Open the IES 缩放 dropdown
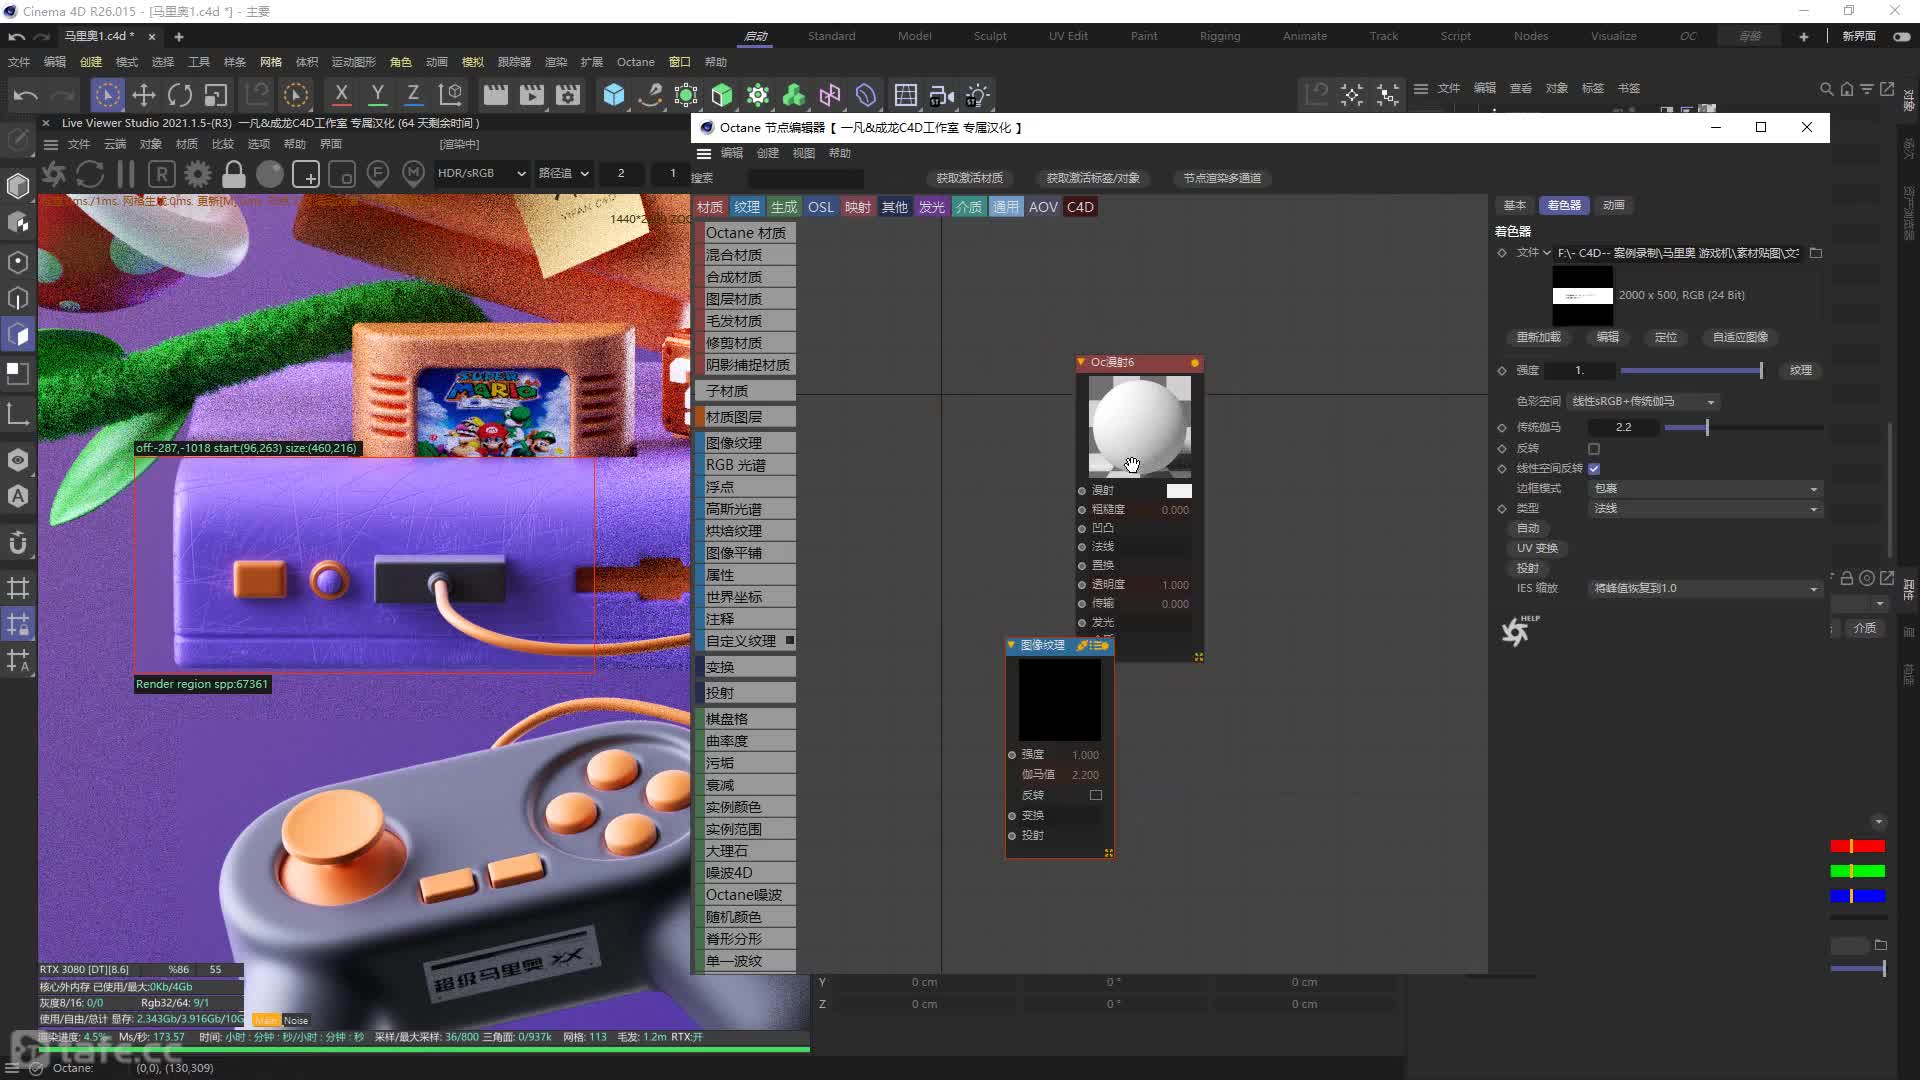The width and height of the screenshot is (1920, 1080). click(x=1706, y=589)
